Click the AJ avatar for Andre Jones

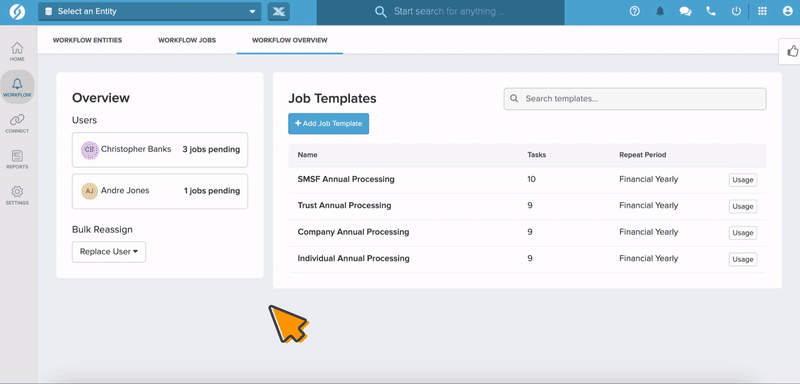tap(89, 191)
